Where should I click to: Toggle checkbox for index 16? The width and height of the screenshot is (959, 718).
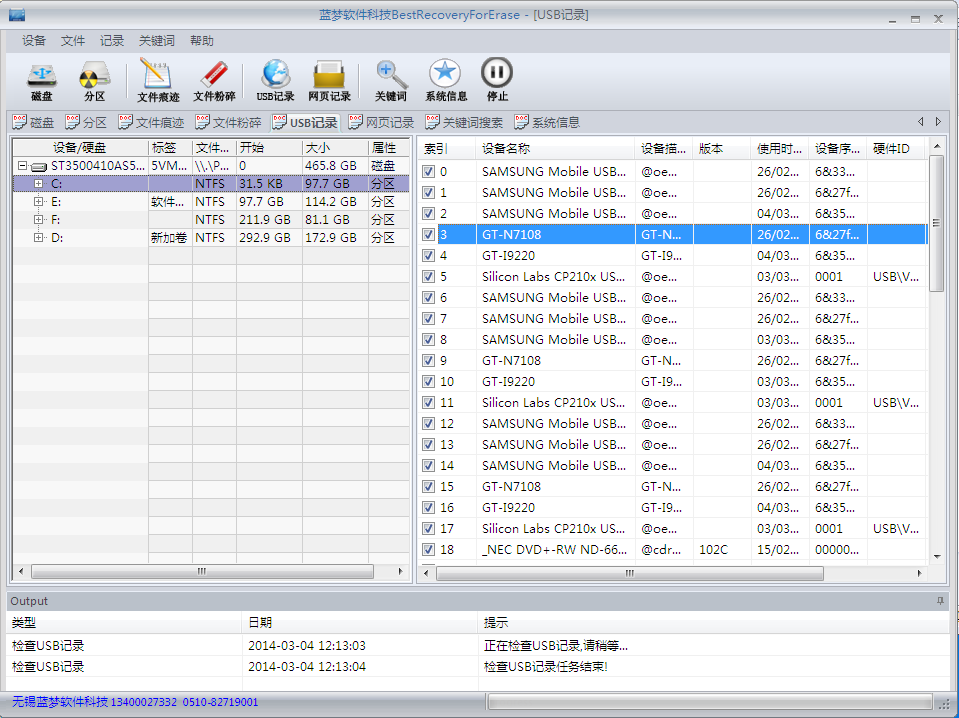(429, 508)
